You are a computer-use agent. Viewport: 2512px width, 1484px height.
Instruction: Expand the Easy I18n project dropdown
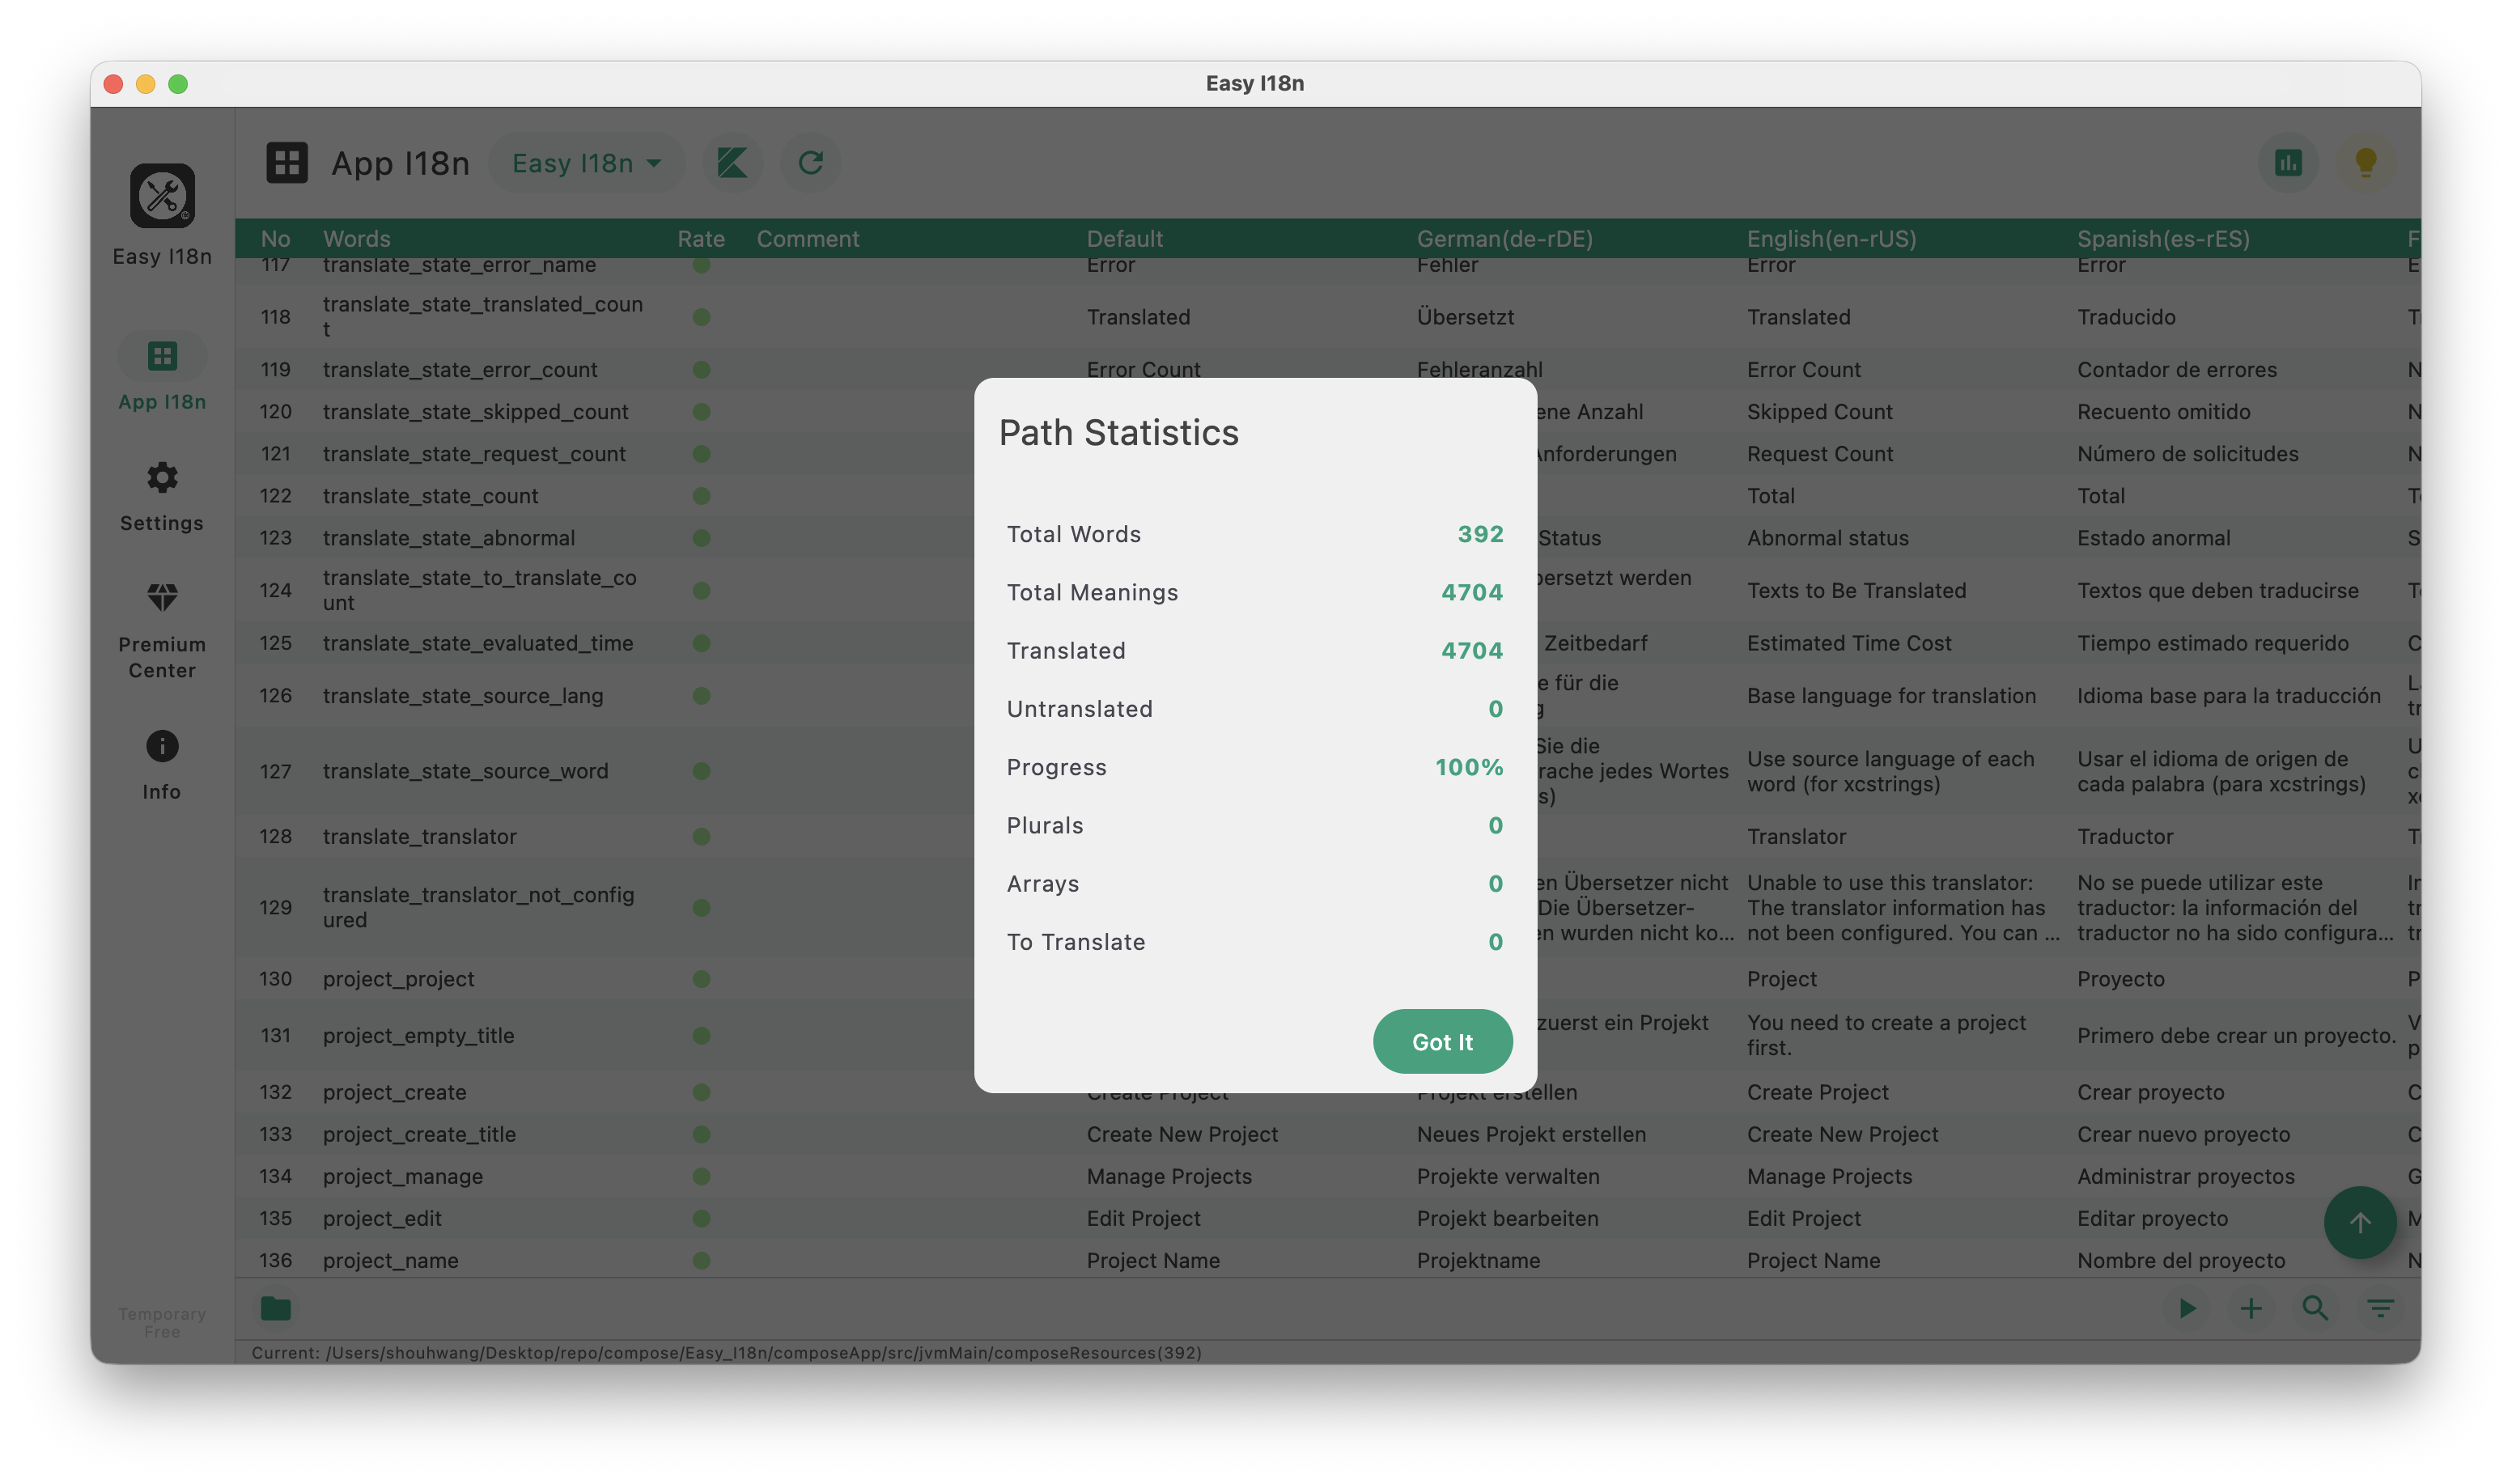(x=586, y=163)
